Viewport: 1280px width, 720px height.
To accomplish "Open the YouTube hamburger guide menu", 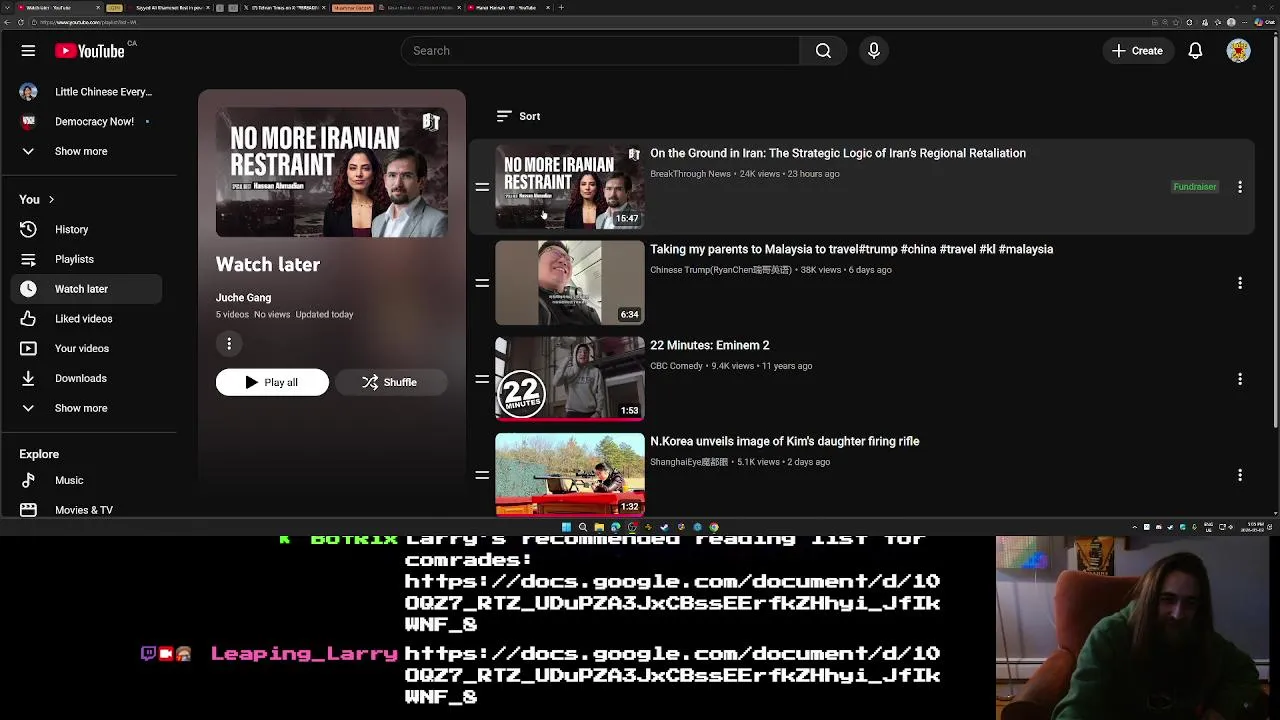I will pyautogui.click(x=28, y=51).
